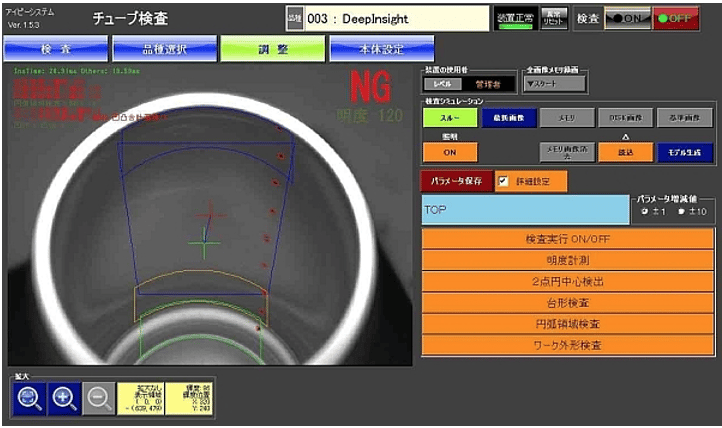Image resolution: width=722 pixels, height=428 pixels.
Task: Click the 品種 icon beside 003 : DeepInsight
Action: point(295,19)
